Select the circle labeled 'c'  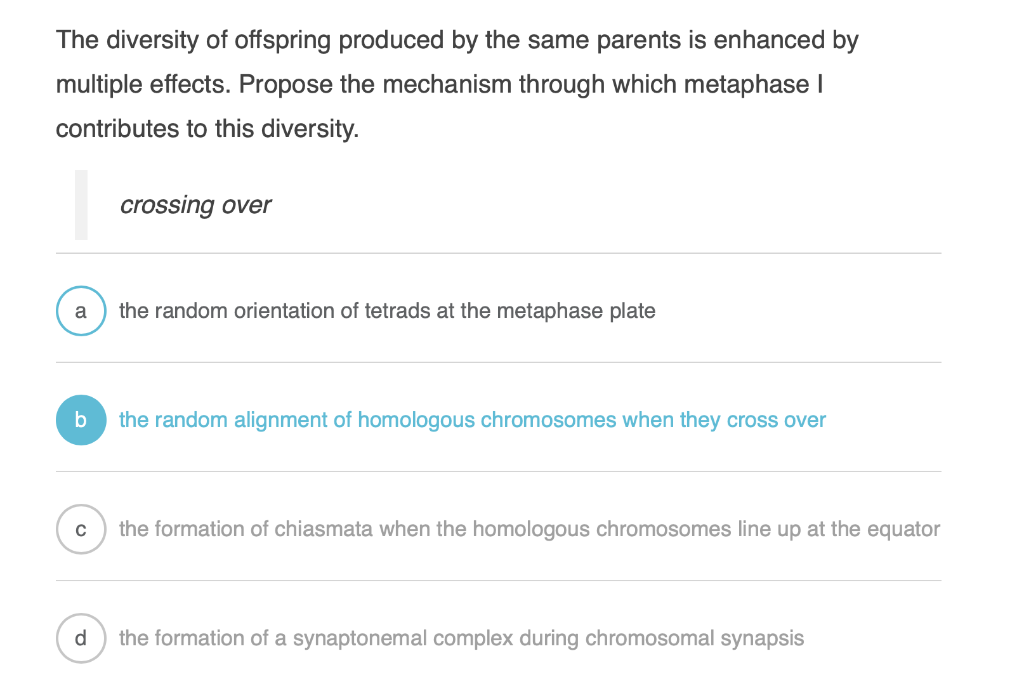(x=81, y=529)
